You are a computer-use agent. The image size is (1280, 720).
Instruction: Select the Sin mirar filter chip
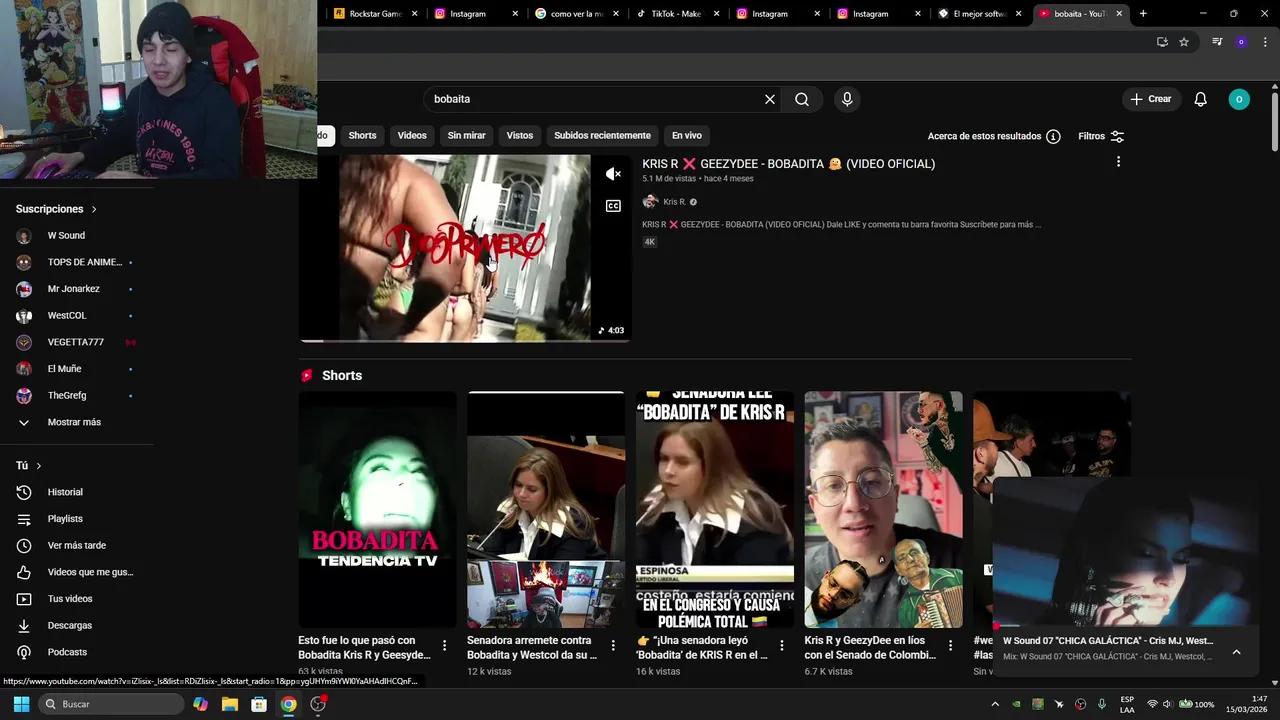tap(466, 136)
